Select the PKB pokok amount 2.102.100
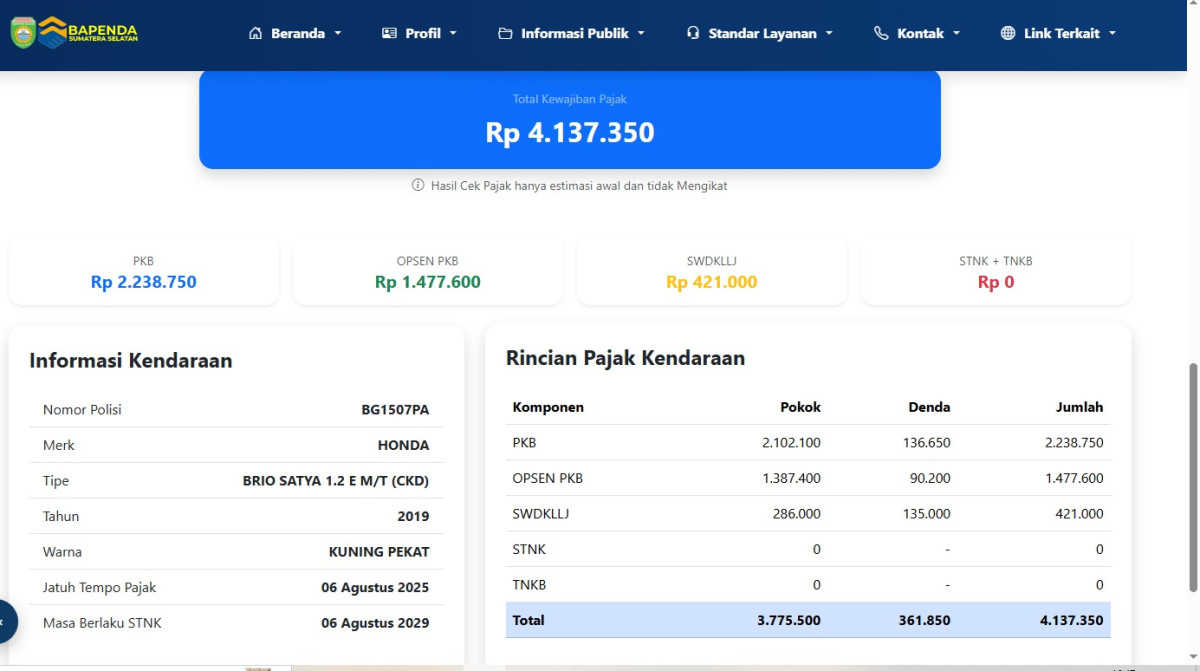Screen dimensions: 1200x671 tap(791, 443)
